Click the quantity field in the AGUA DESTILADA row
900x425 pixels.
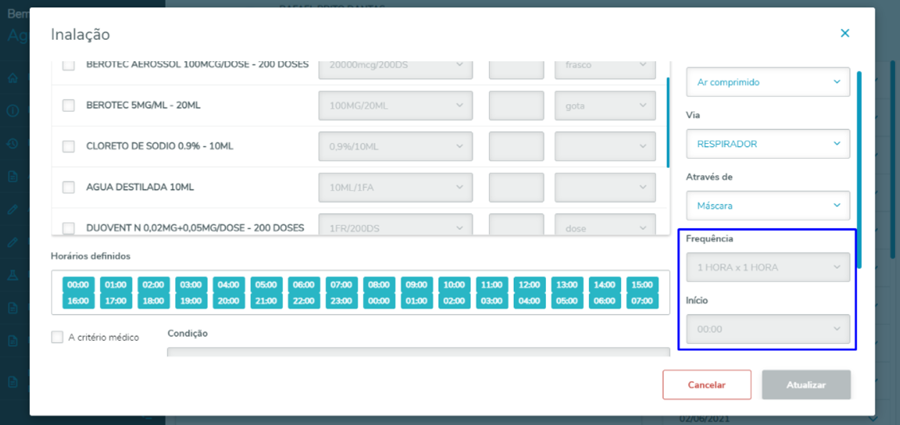click(516, 187)
